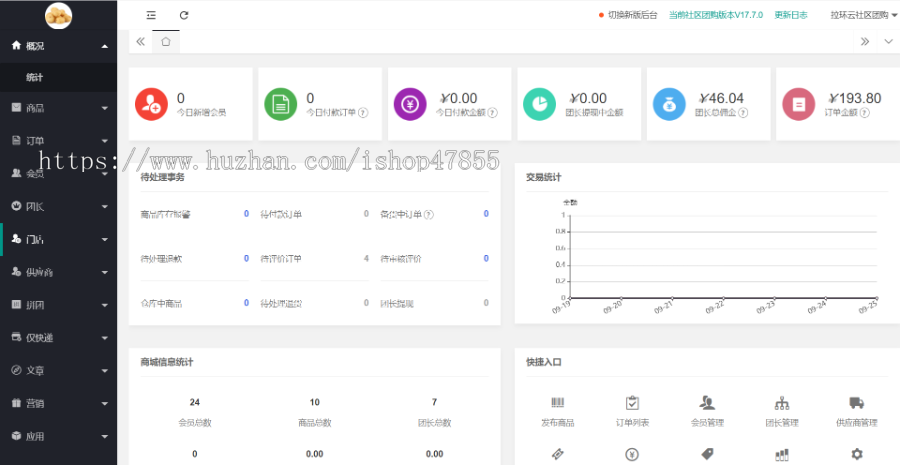The width and height of the screenshot is (900, 465).
Task: Open 会员管理 shortcut
Action: (x=707, y=412)
